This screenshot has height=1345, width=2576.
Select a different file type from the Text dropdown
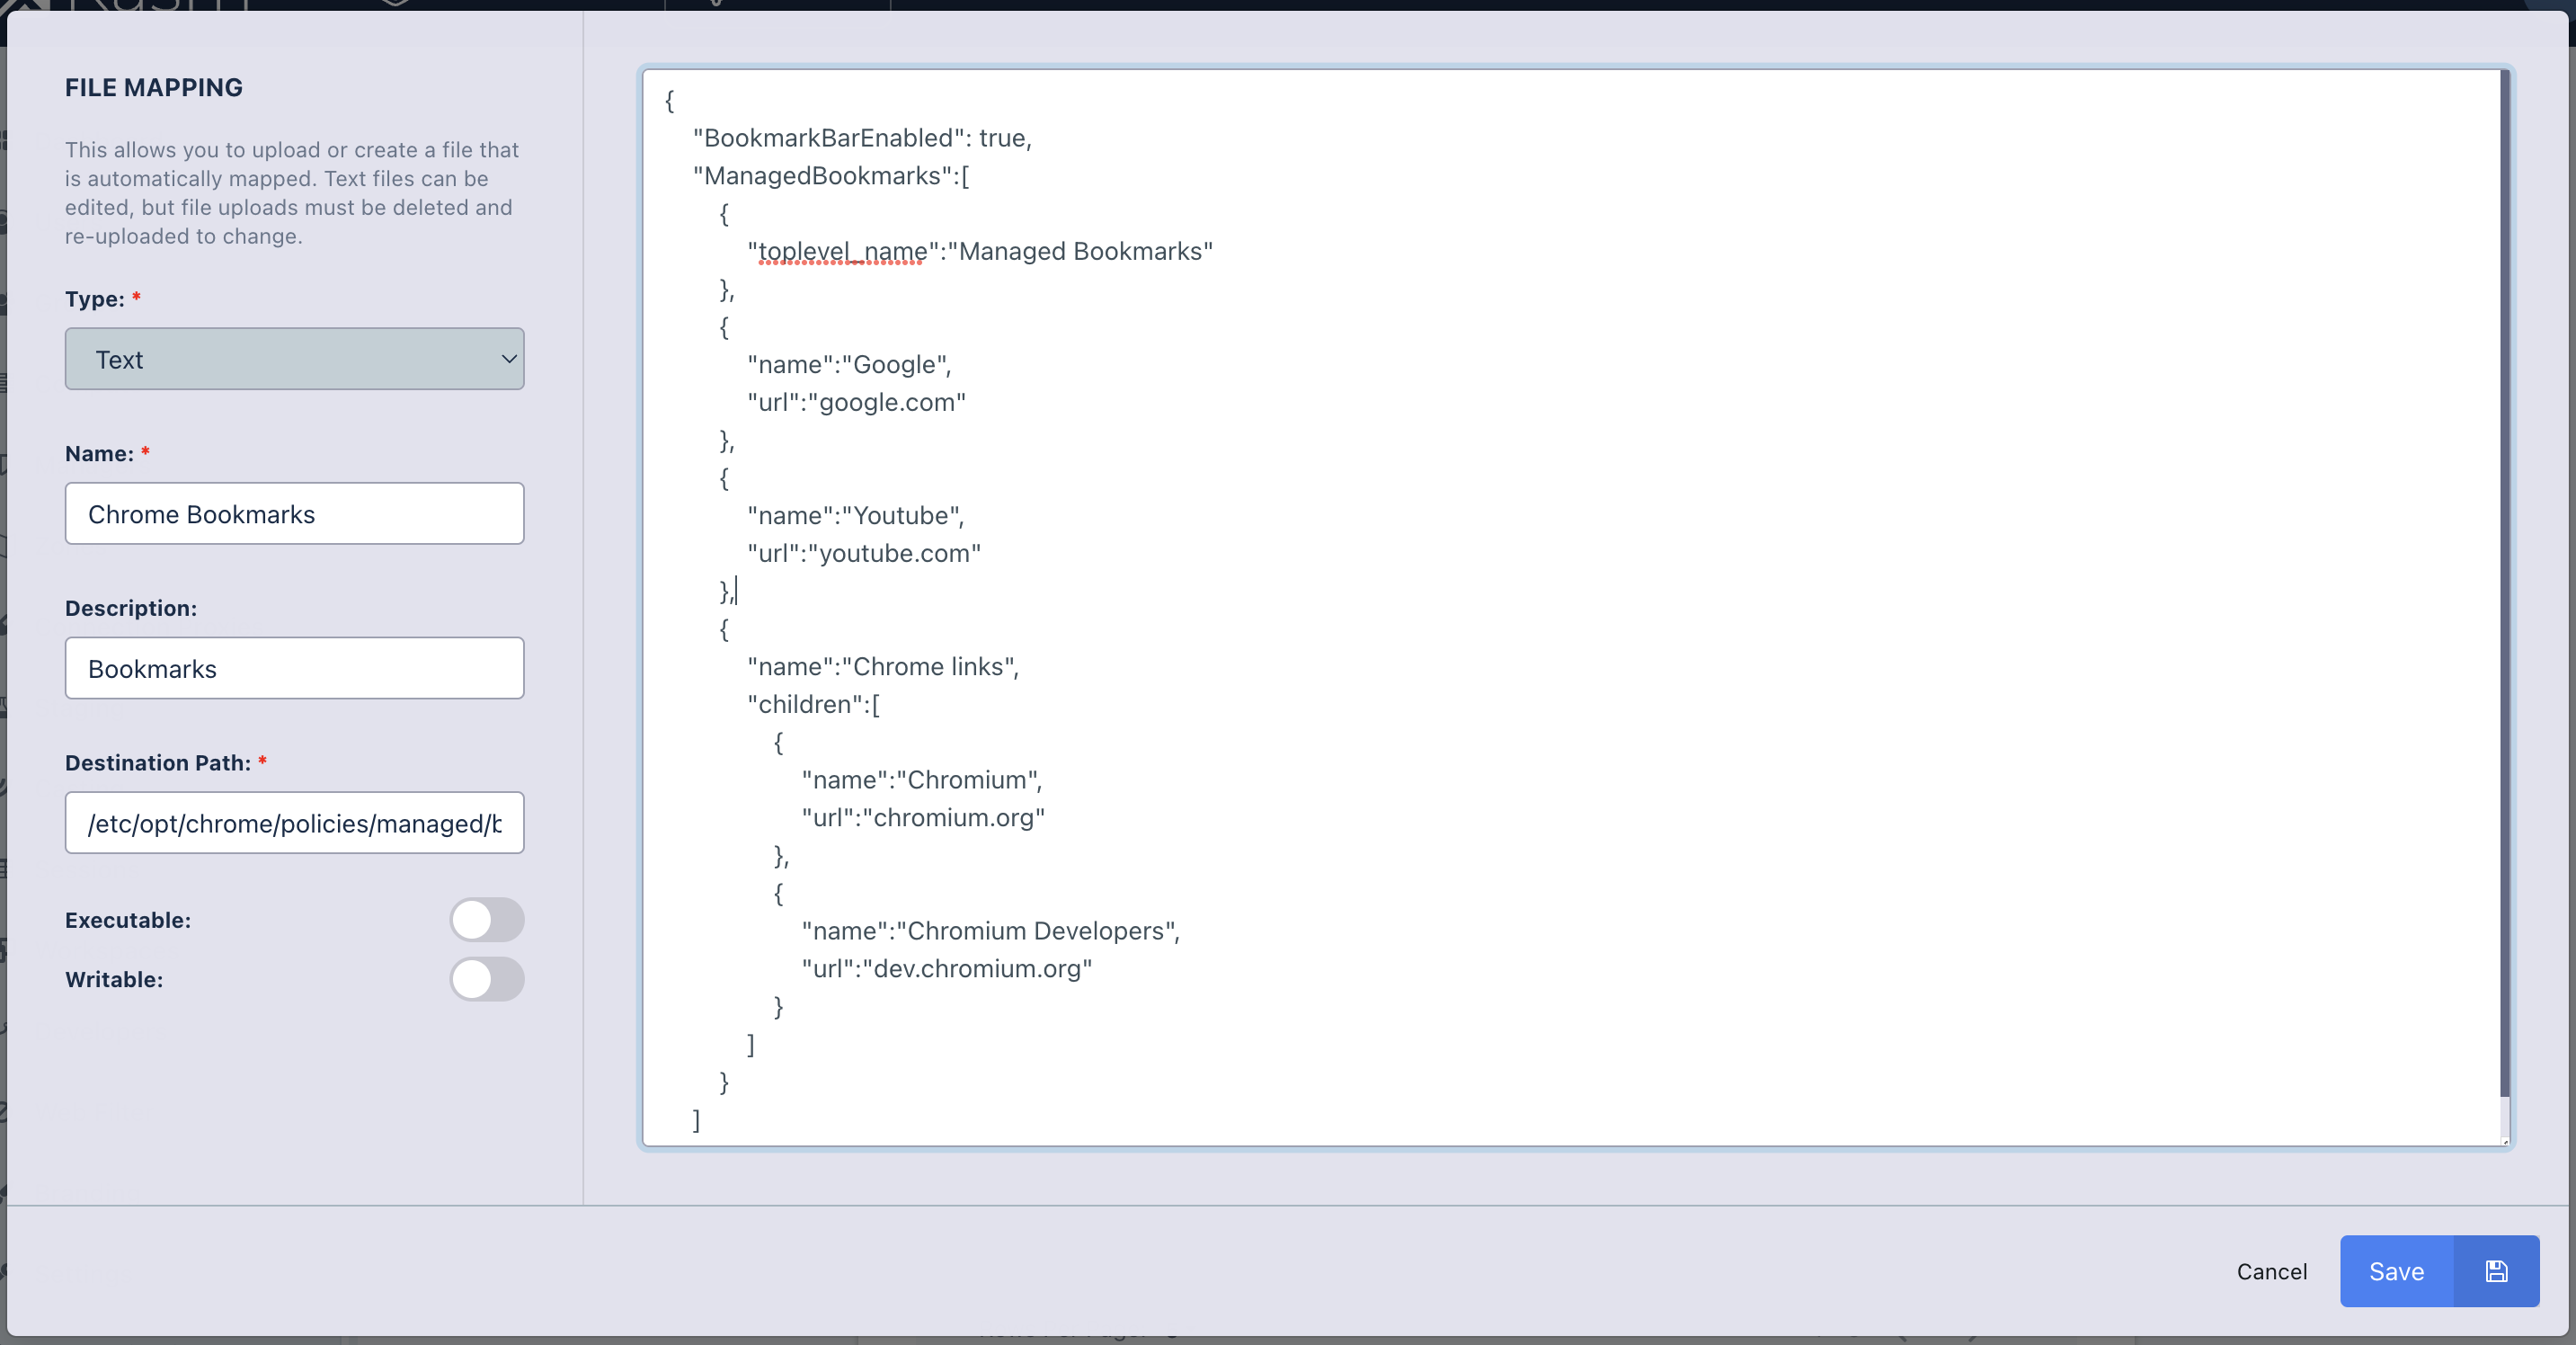pyautogui.click(x=294, y=359)
